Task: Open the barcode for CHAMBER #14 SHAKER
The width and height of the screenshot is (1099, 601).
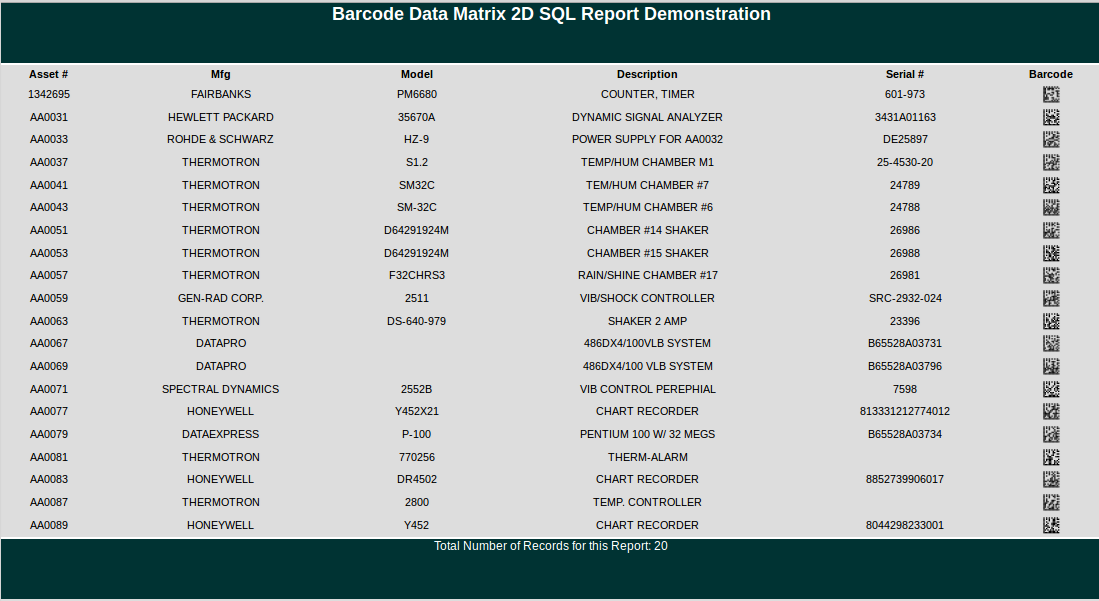Action: 1051,230
